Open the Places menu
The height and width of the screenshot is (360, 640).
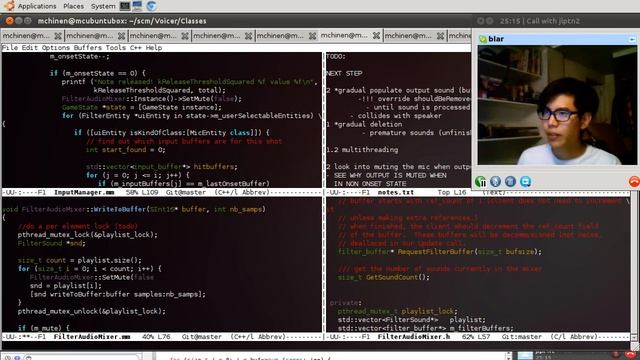coord(73,6)
